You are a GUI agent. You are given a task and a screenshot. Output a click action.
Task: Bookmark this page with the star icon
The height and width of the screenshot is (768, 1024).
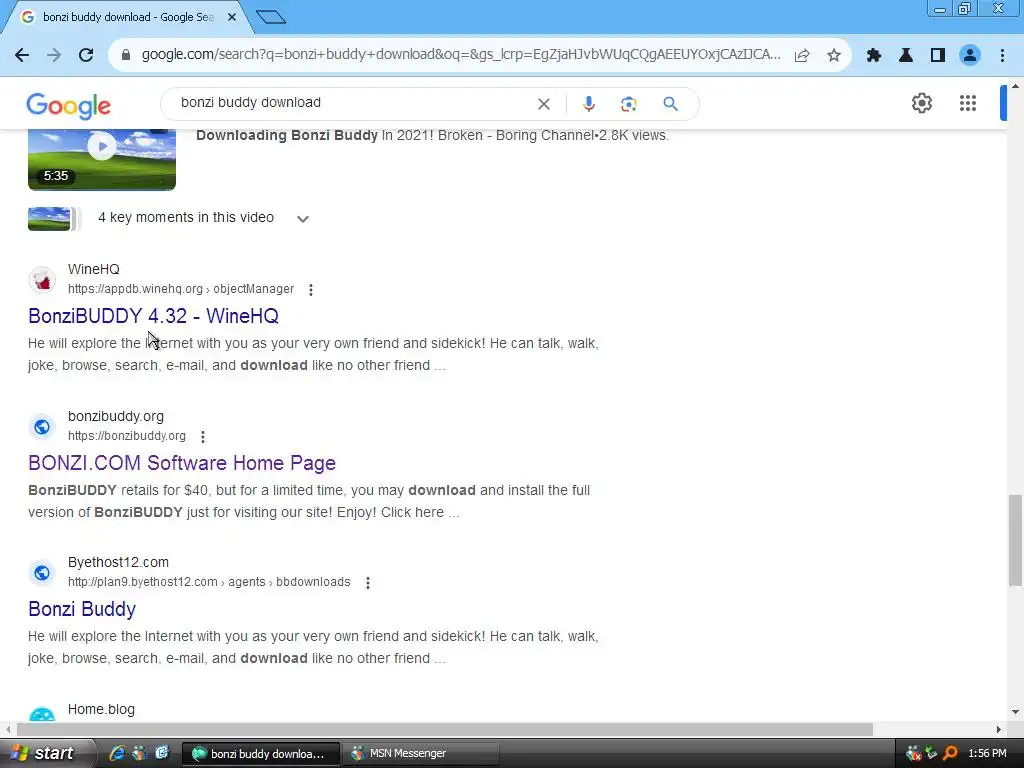834,56
